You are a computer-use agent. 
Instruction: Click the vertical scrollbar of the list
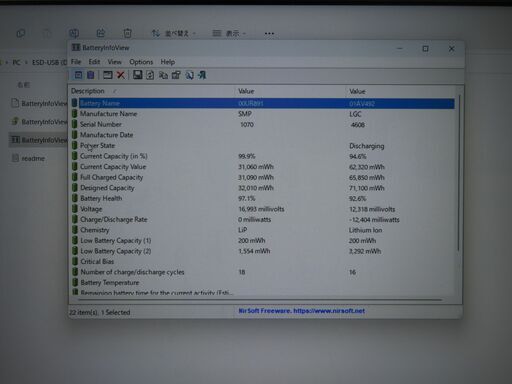(459, 173)
